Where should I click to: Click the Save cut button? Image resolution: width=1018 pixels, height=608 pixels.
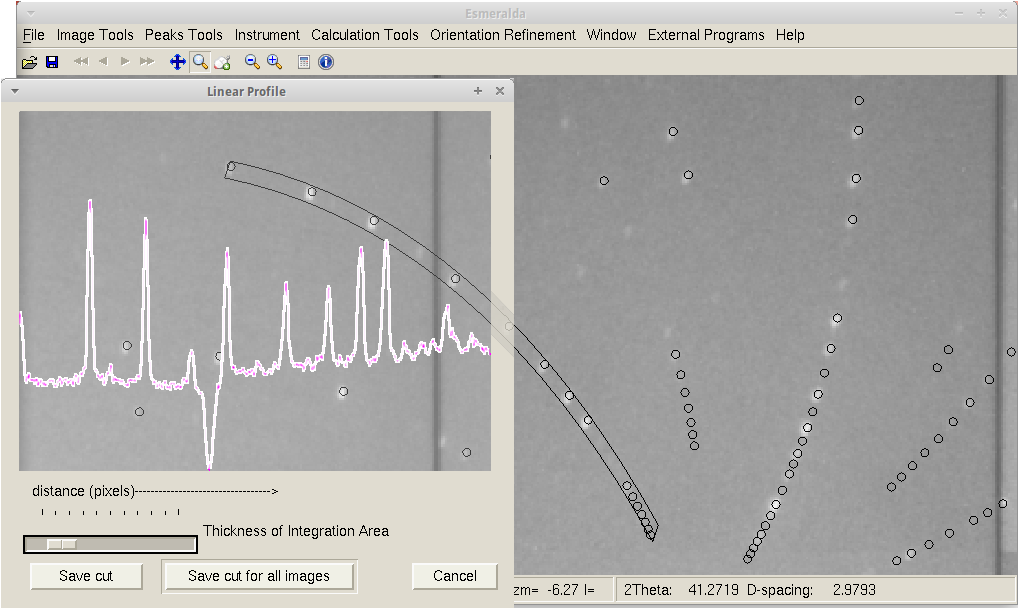(x=86, y=576)
